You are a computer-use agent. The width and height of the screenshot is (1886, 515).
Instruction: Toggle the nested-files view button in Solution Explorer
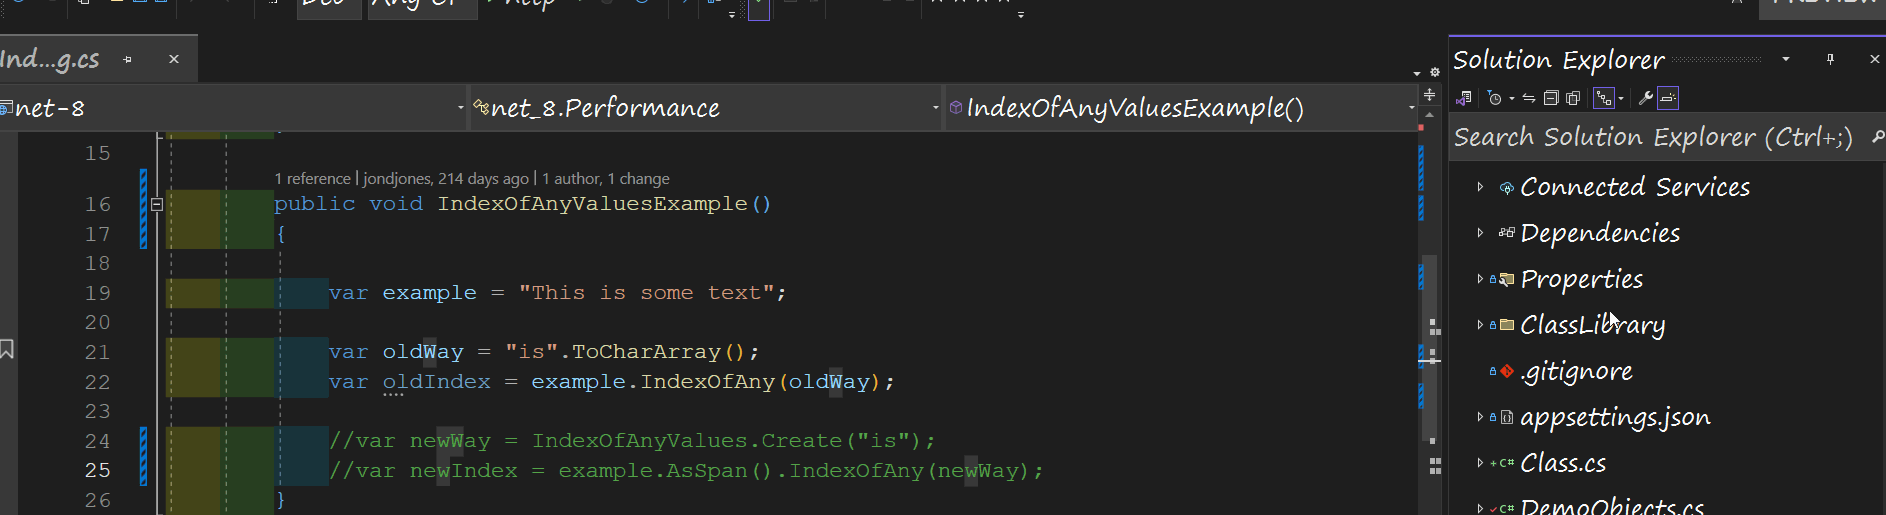(x=1604, y=98)
